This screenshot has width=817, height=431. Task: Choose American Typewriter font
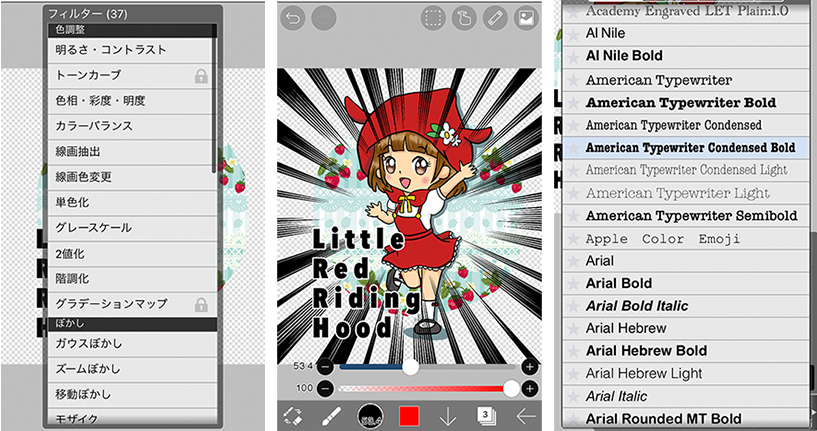point(686,80)
